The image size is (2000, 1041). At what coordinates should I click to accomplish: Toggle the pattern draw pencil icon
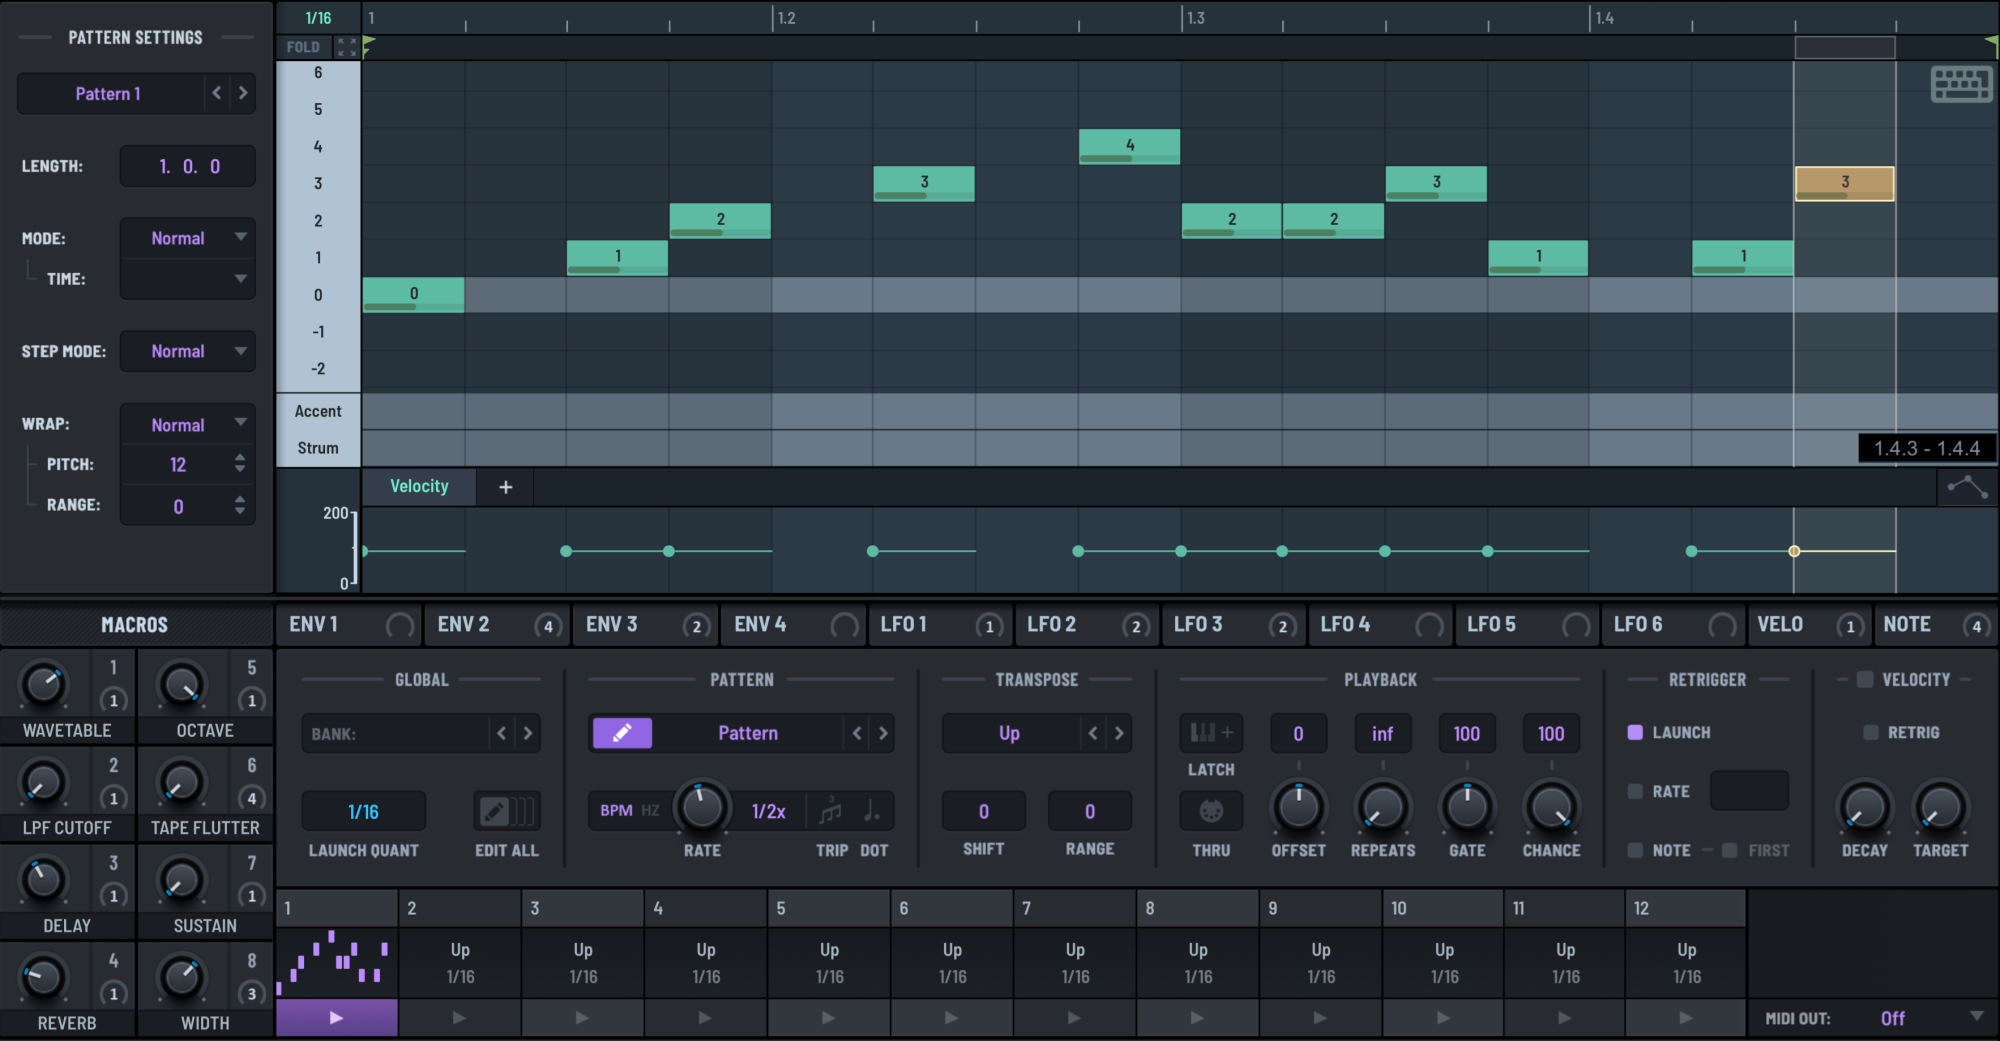tap(622, 733)
